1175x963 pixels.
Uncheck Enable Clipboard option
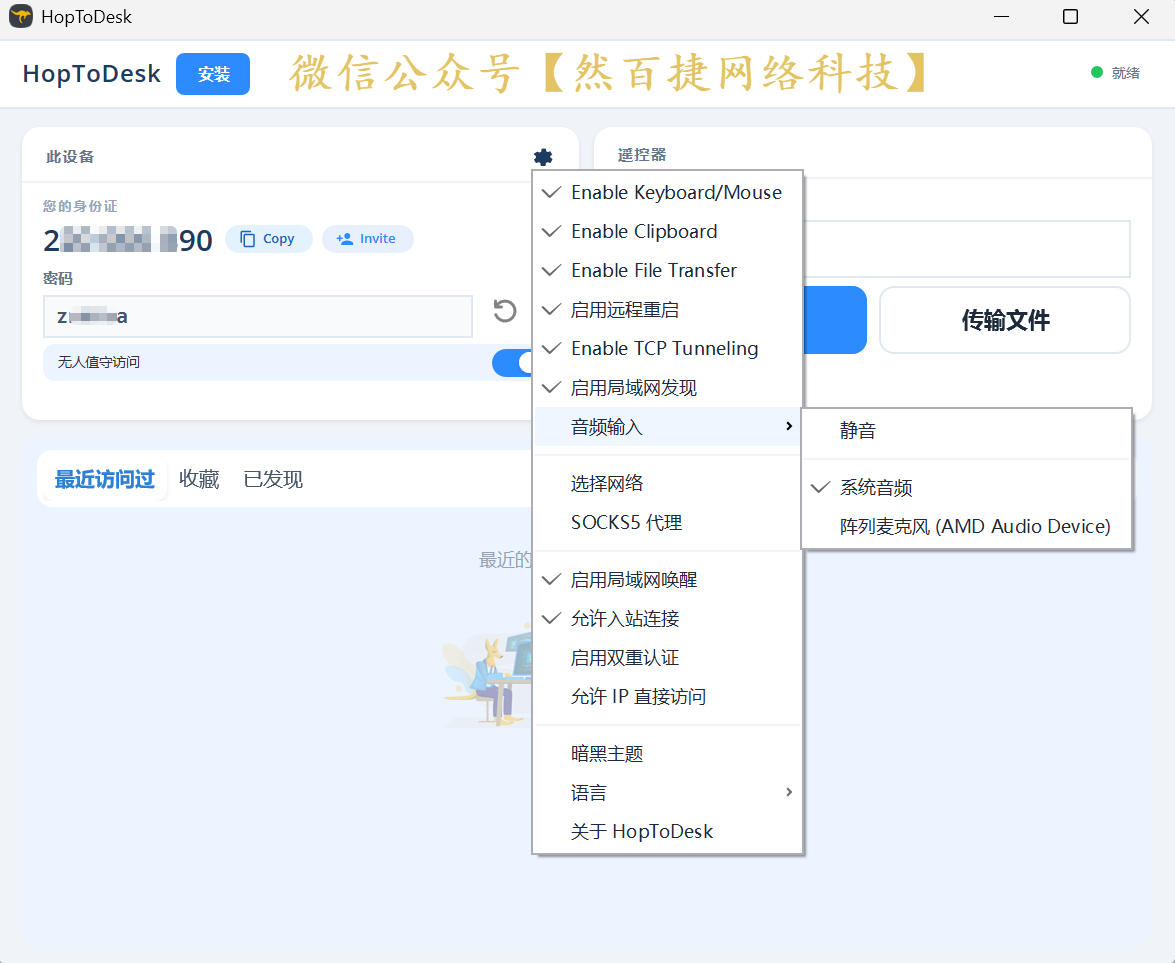click(x=668, y=232)
